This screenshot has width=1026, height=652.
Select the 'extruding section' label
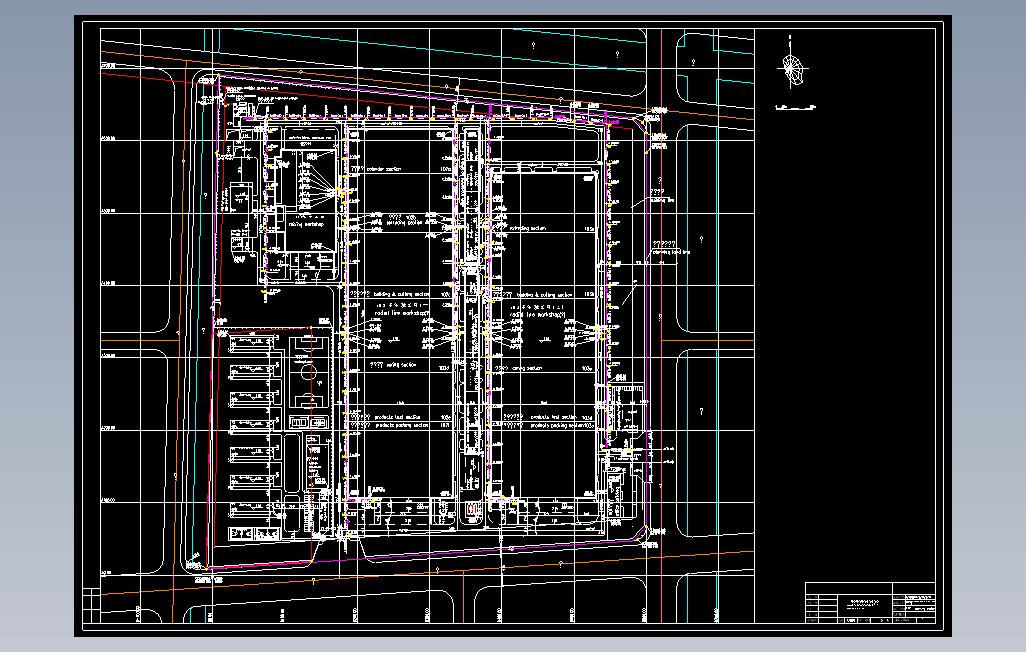527,228
